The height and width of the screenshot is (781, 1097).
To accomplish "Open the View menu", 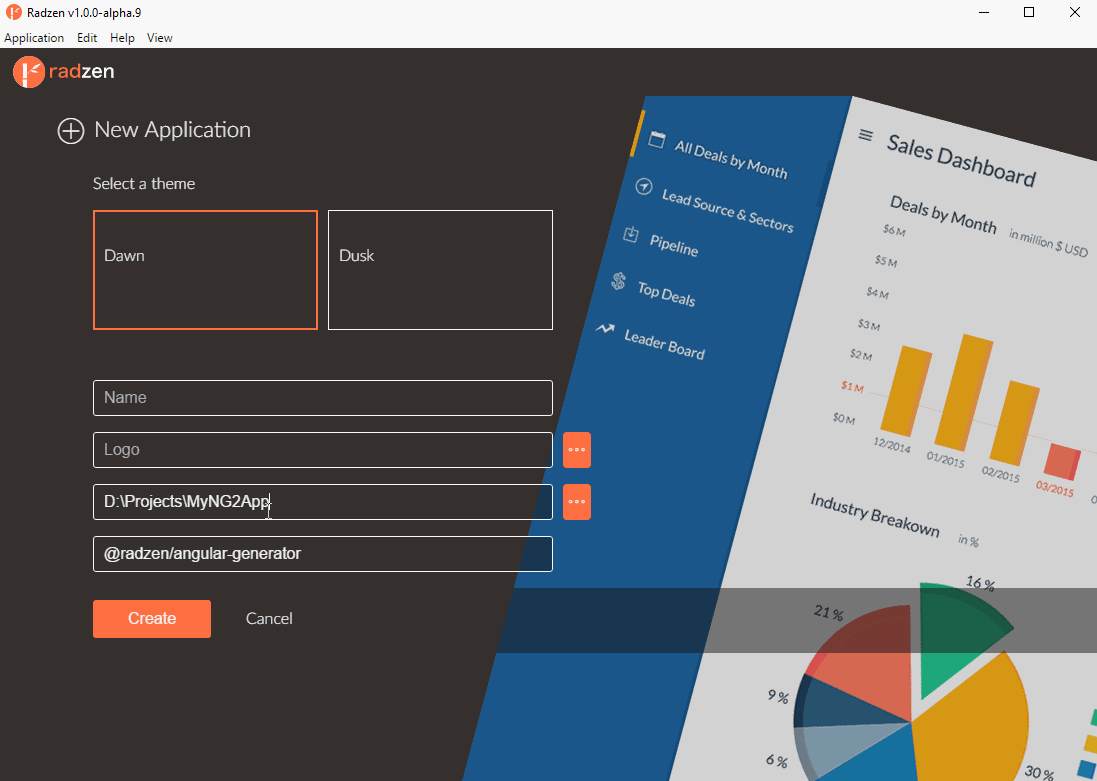I will (x=159, y=37).
